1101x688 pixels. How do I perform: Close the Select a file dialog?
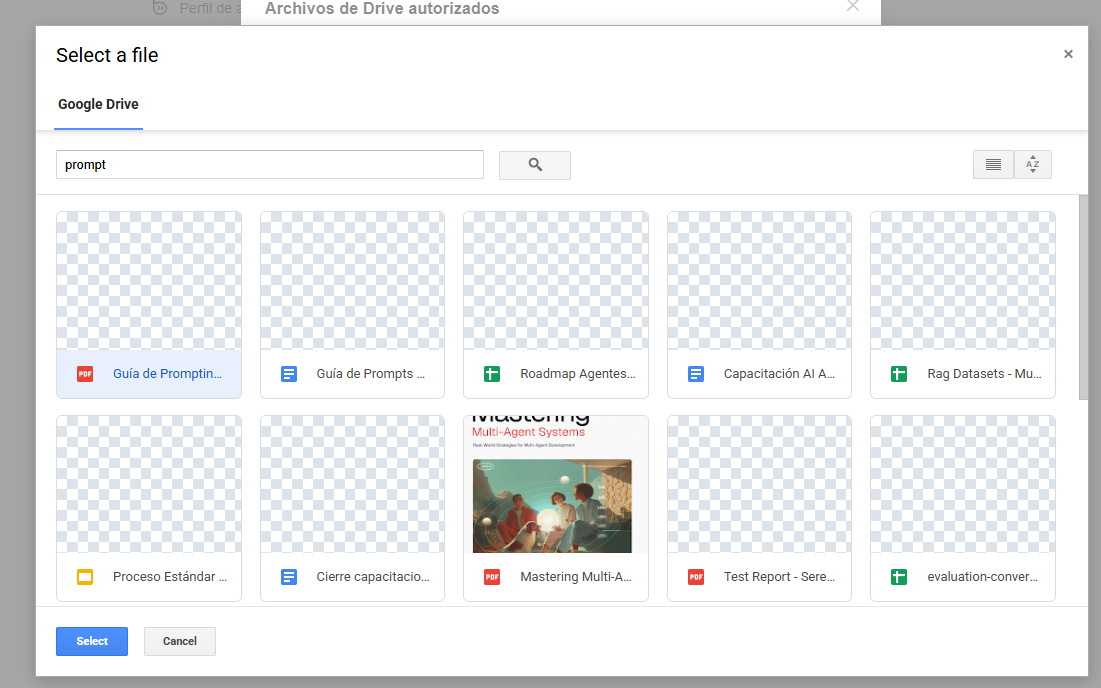click(x=1068, y=55)
